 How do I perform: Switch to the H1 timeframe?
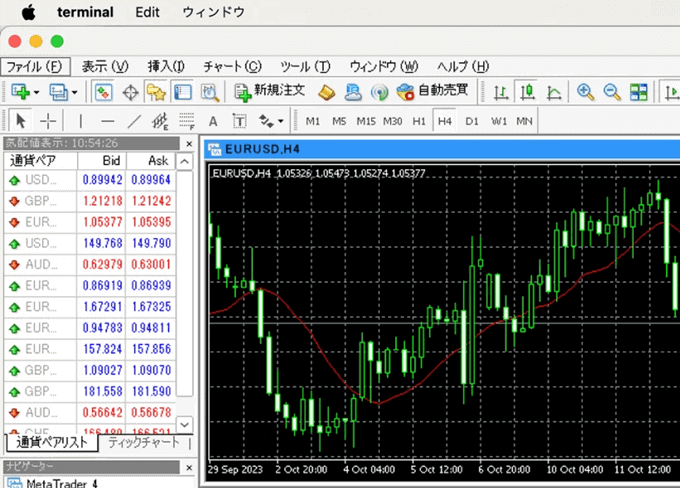coord(419,121)
